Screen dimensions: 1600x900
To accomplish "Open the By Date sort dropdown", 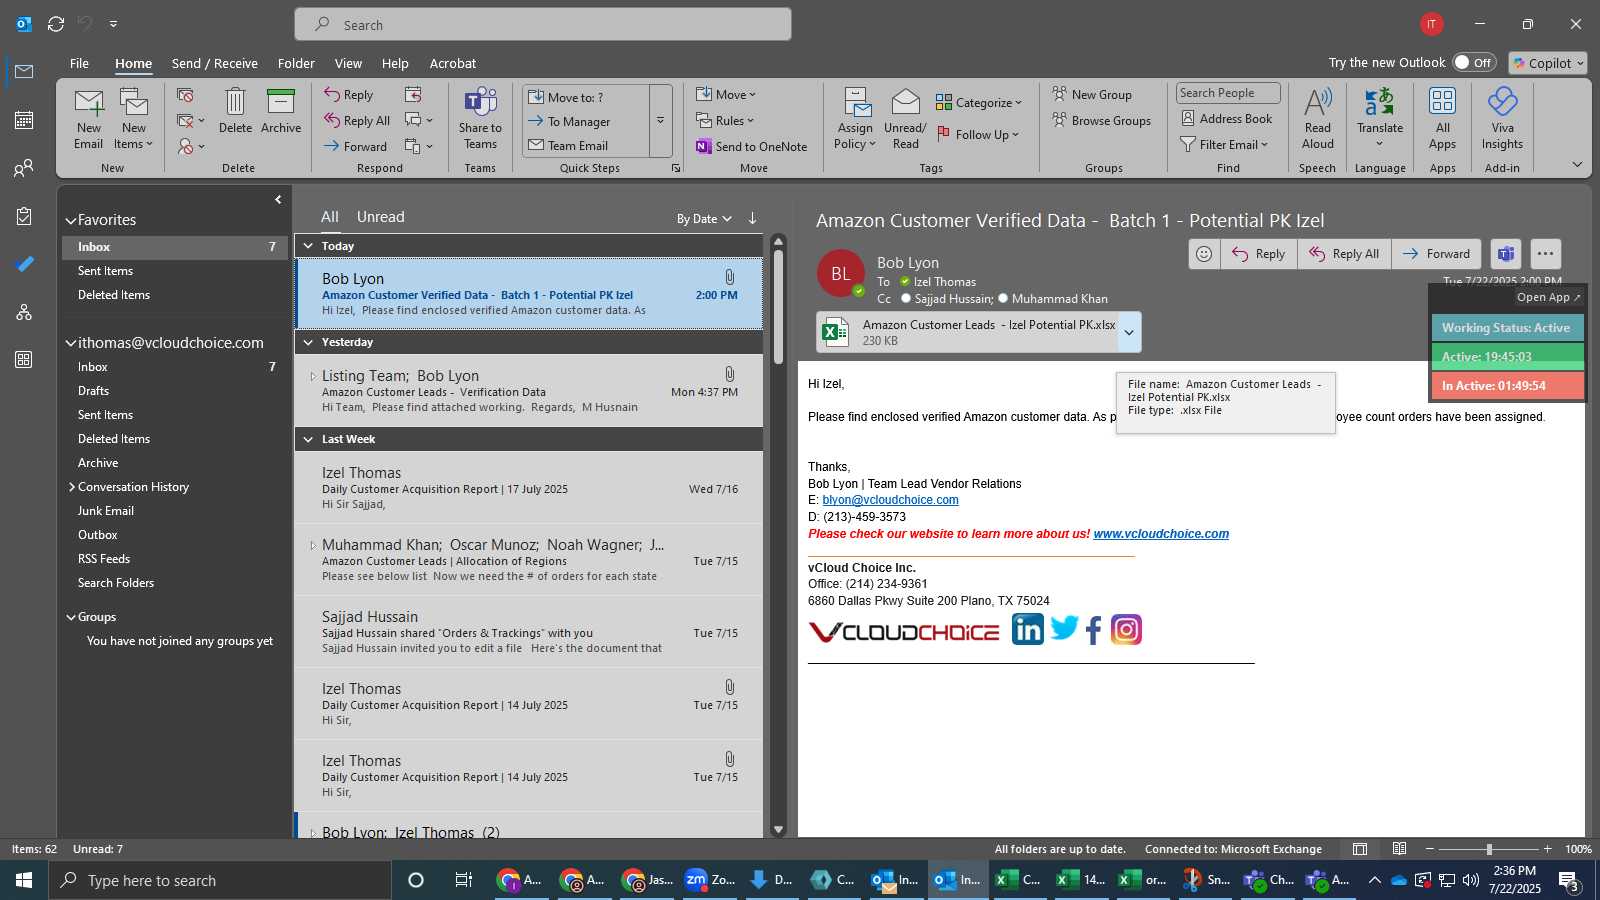I will 704,218.
